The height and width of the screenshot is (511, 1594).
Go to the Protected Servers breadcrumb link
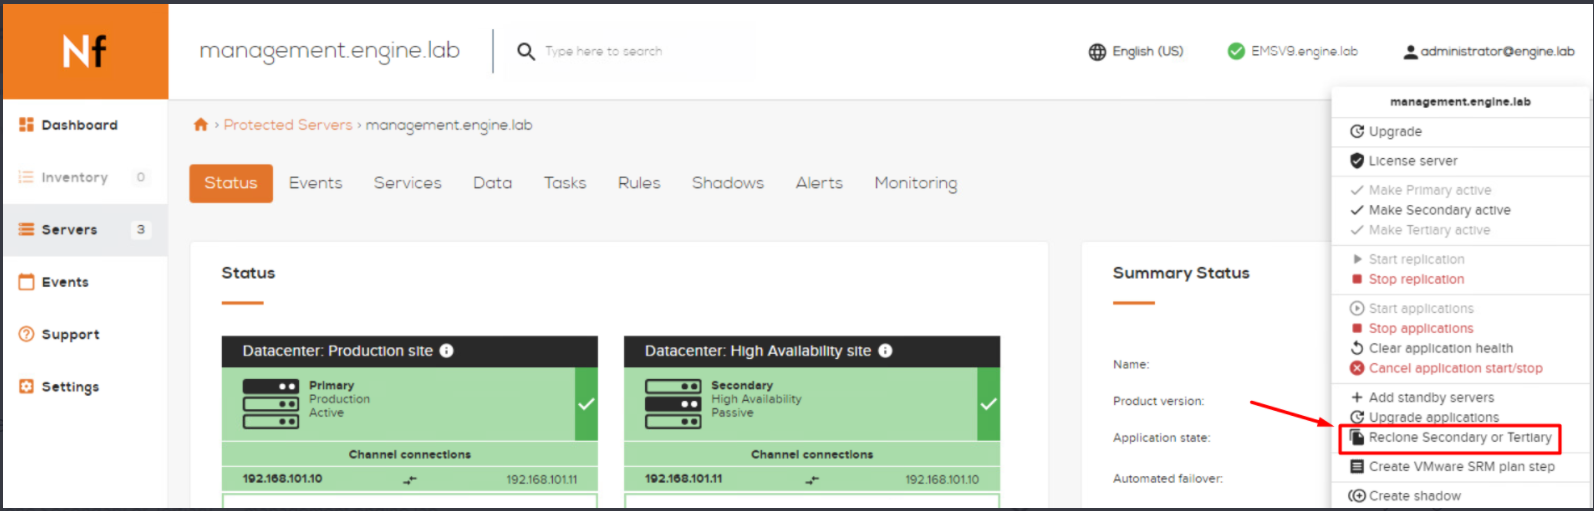[x=288, y=125]
